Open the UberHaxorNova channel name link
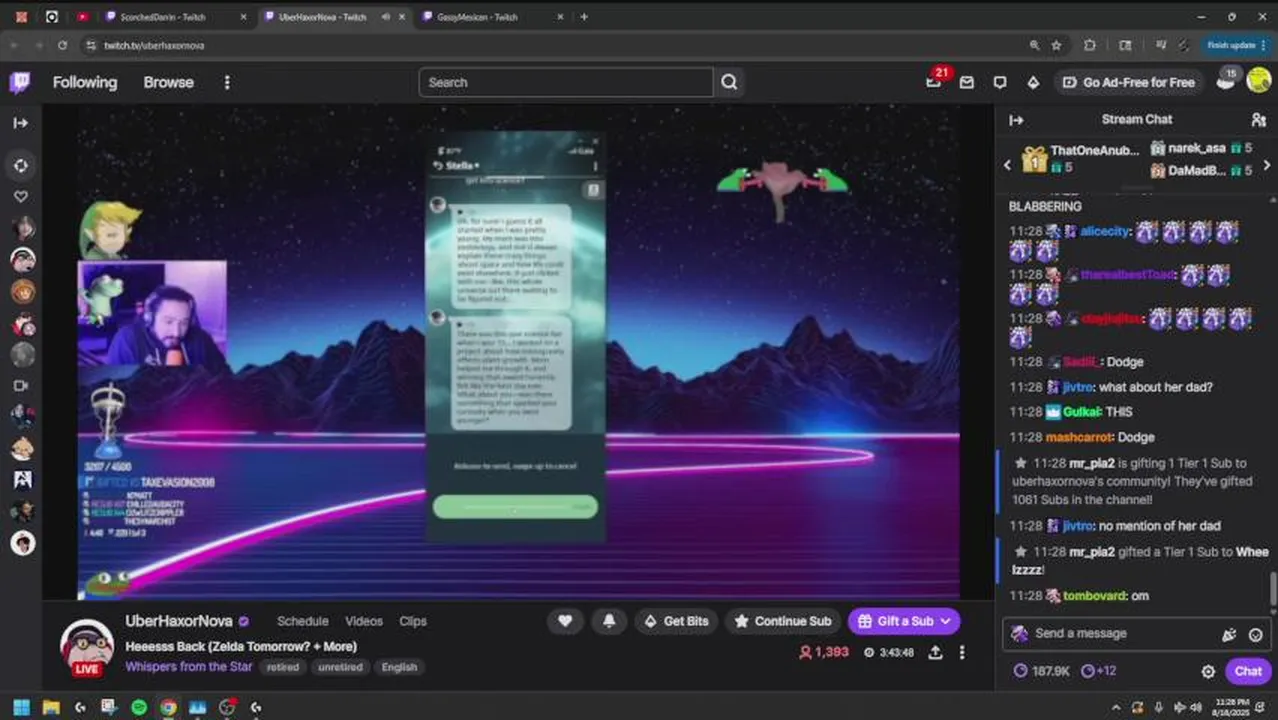1278x720 pixels. [179, 621]
